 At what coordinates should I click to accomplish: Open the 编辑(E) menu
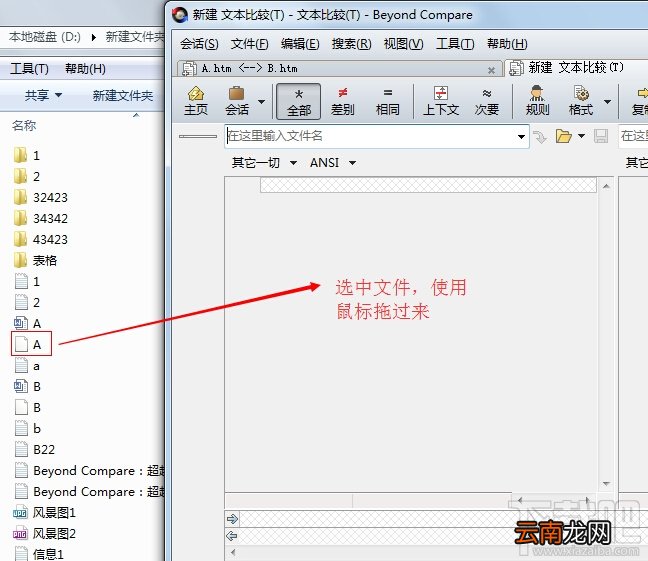point(300,44)
